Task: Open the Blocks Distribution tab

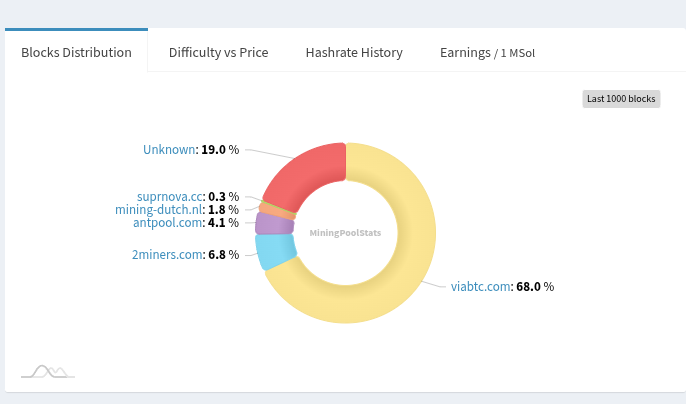Action: [x=76, y=52]
